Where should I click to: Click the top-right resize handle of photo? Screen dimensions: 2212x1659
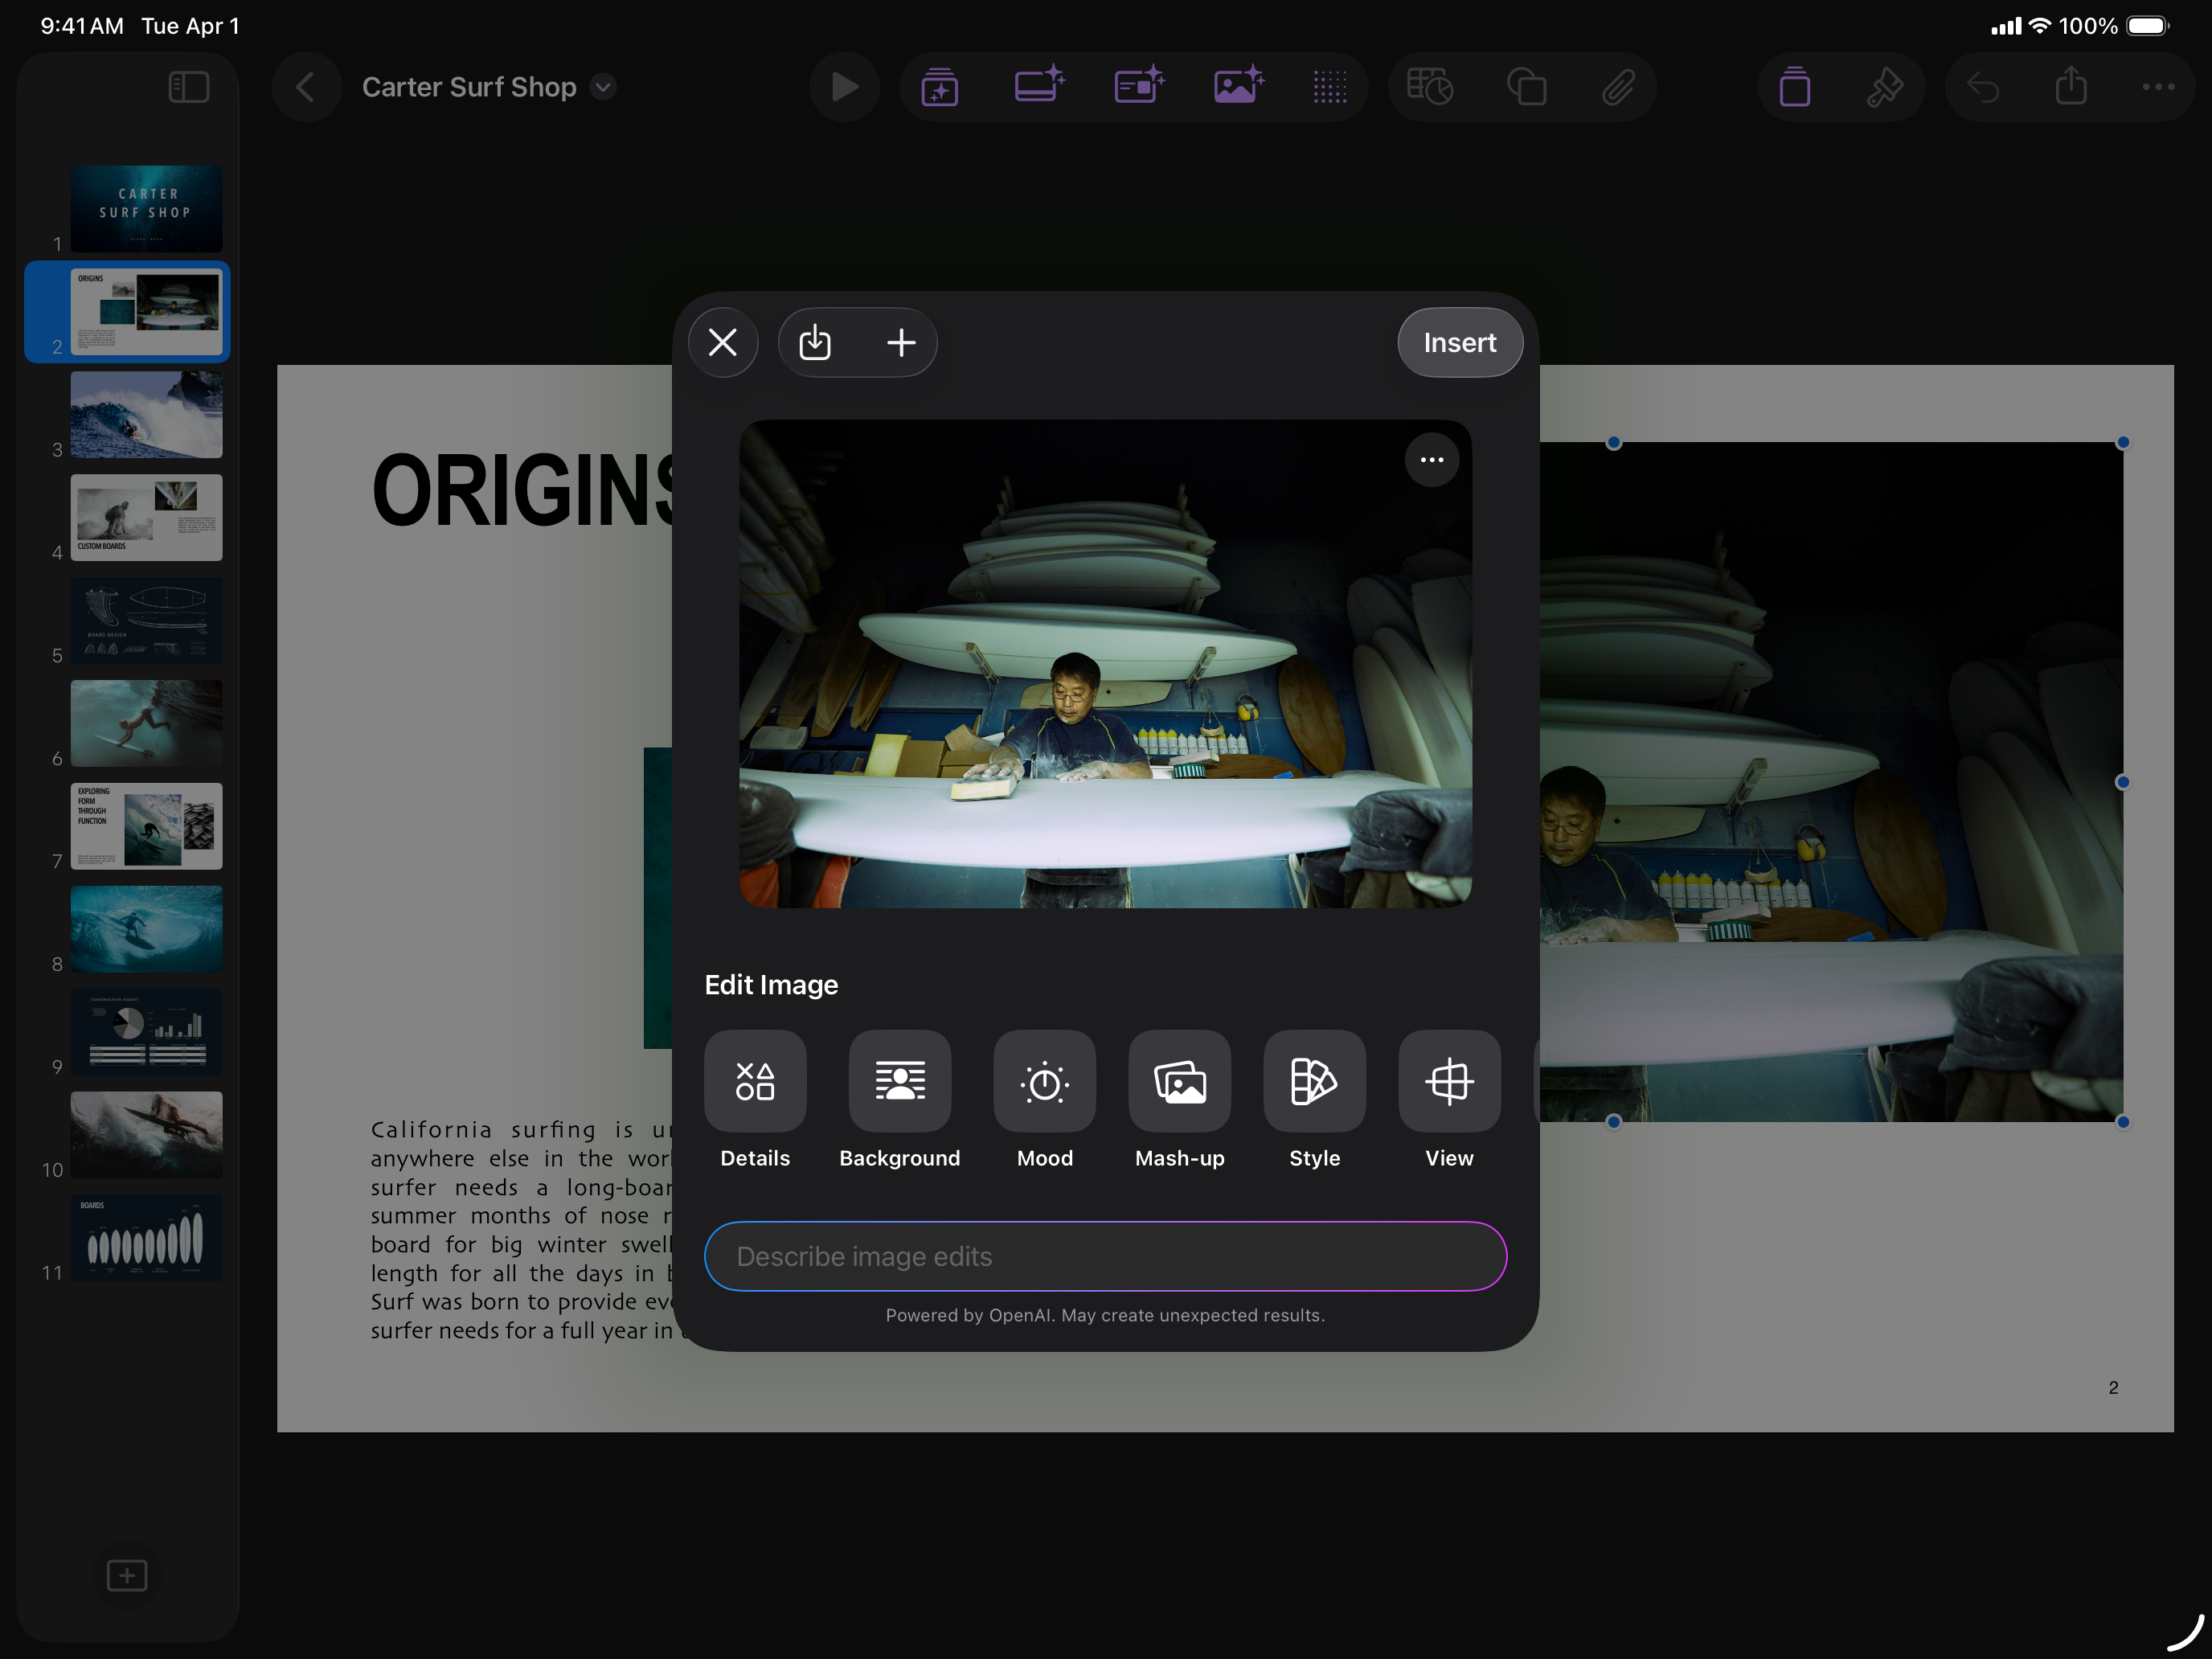pyautogui.click(x=2122, y=443)
